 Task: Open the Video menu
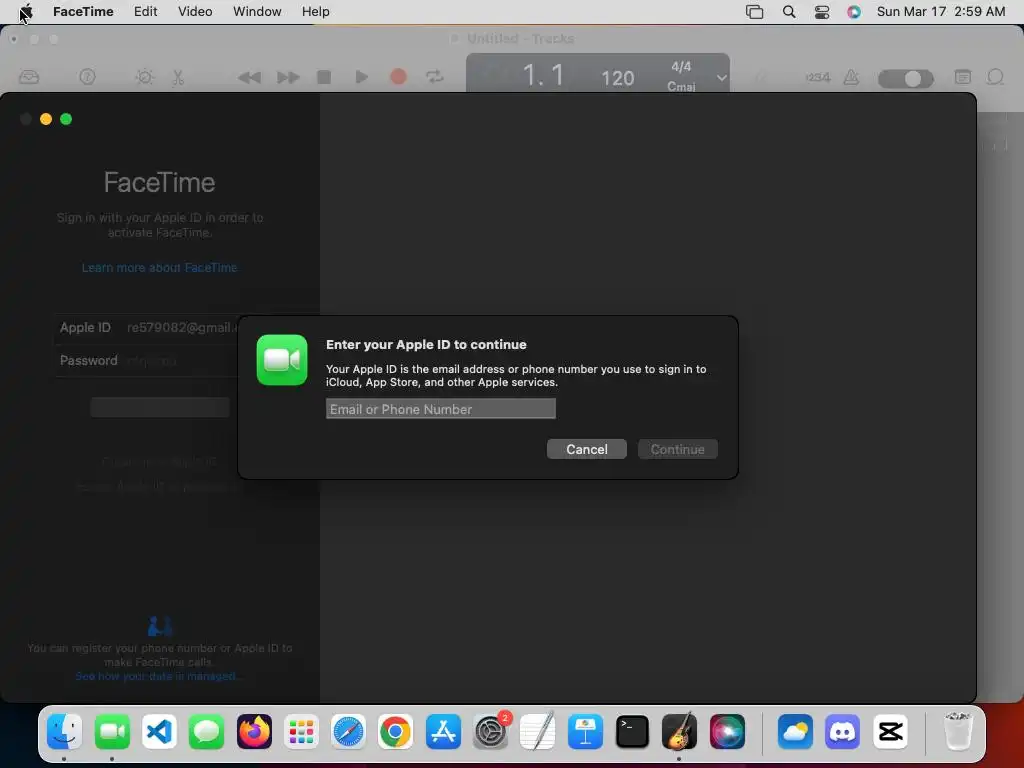(x=195, y=12)
